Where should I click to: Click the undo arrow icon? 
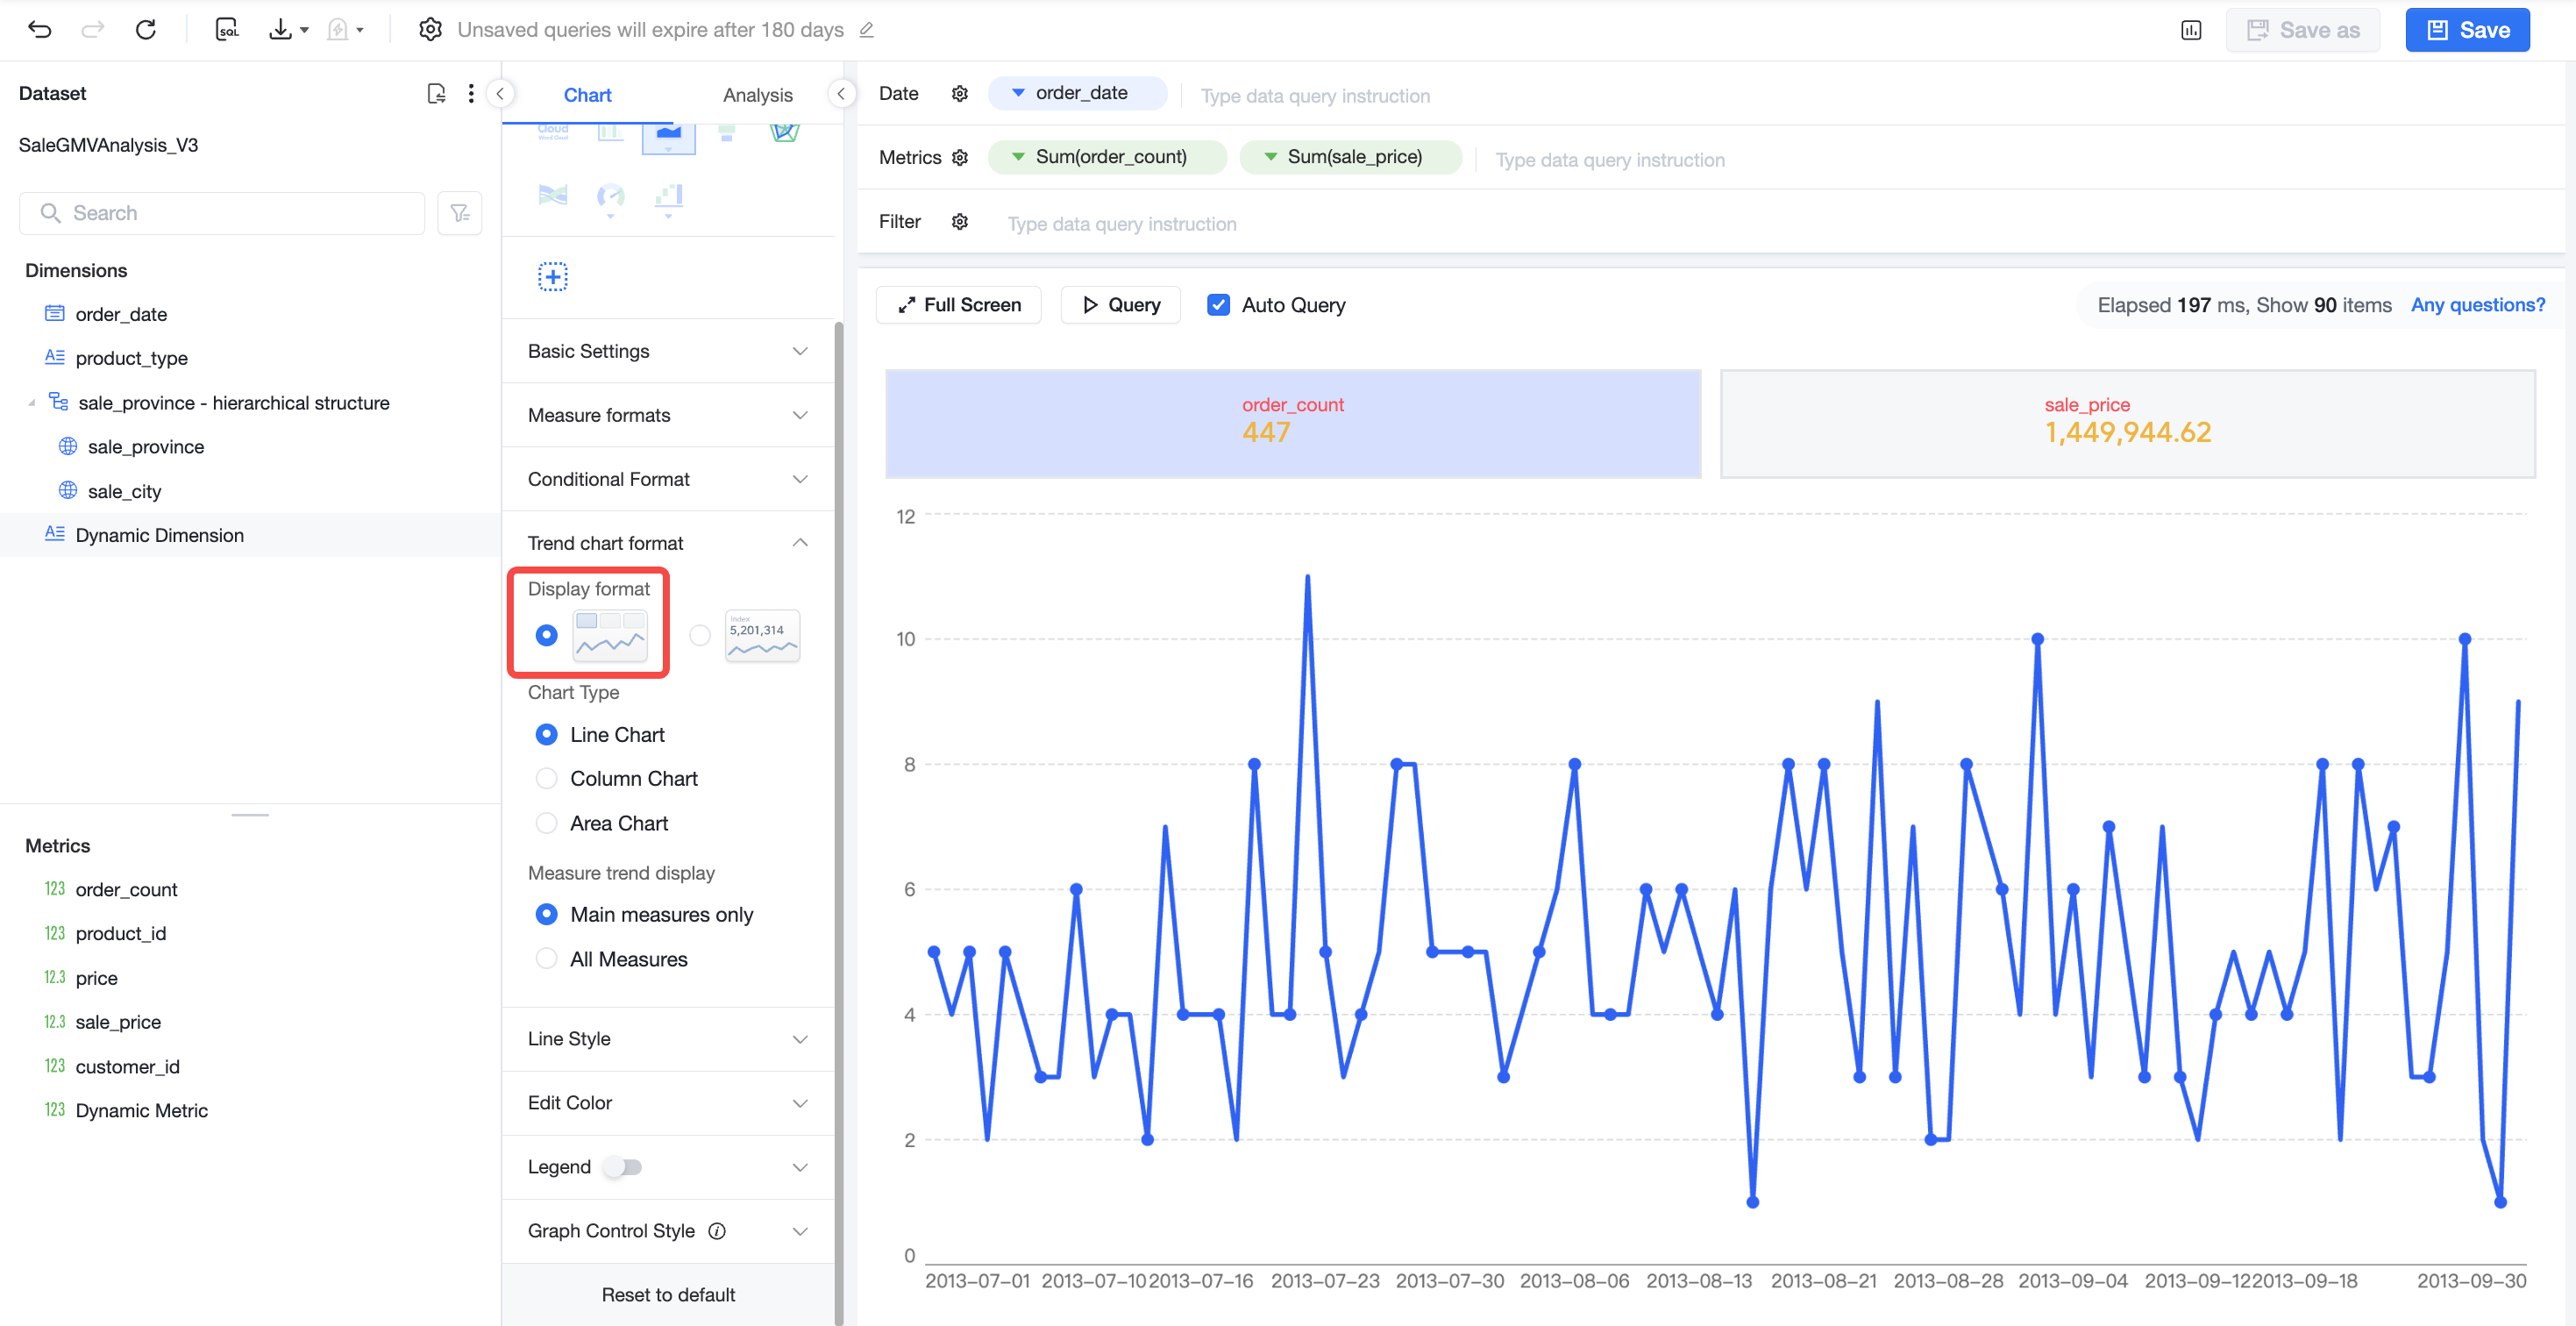point(39,30)
